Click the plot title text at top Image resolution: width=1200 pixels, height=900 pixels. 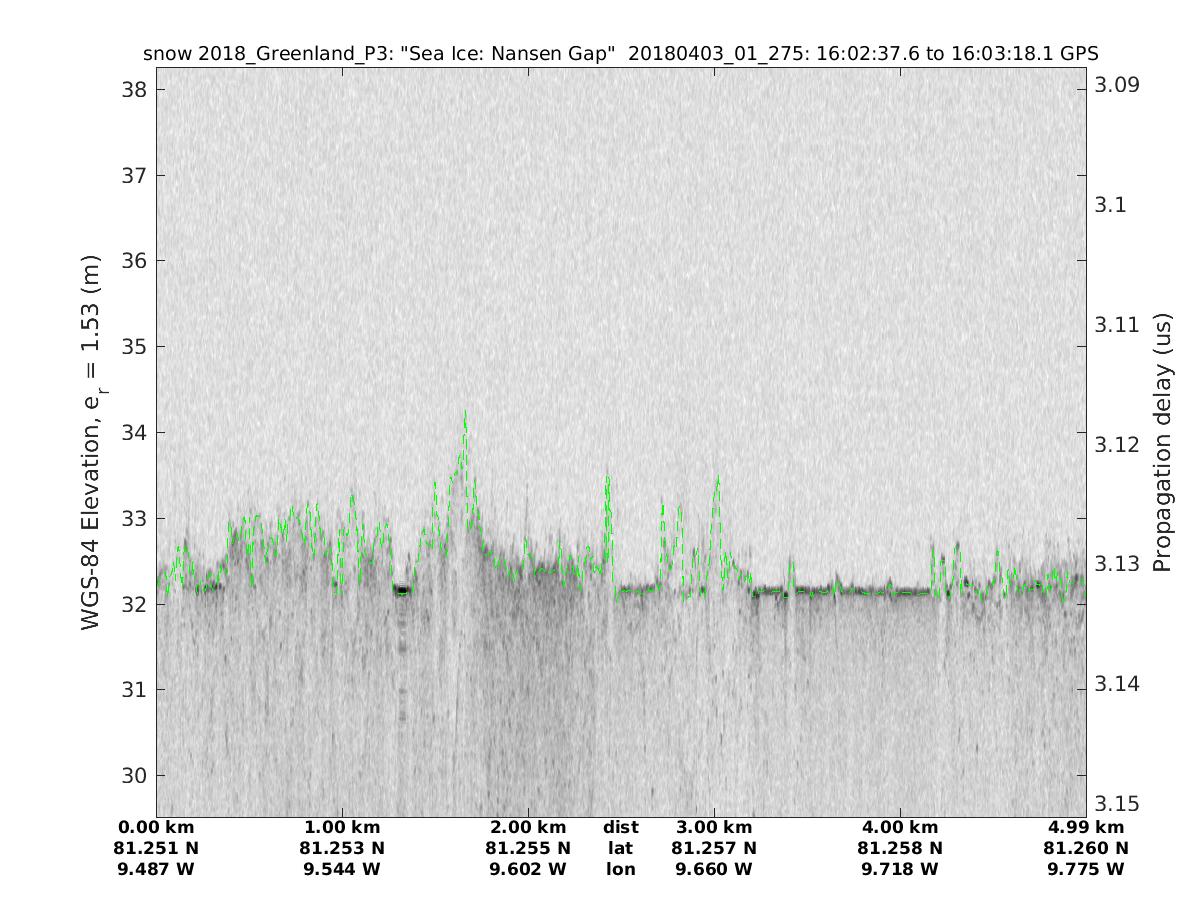pos(620,53)
